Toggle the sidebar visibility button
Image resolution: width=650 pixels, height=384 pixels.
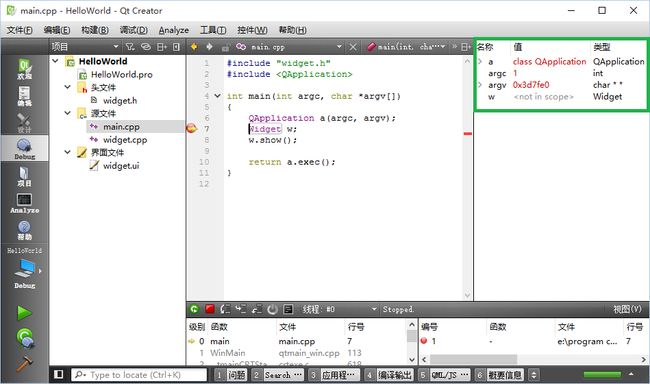point(58,374)
